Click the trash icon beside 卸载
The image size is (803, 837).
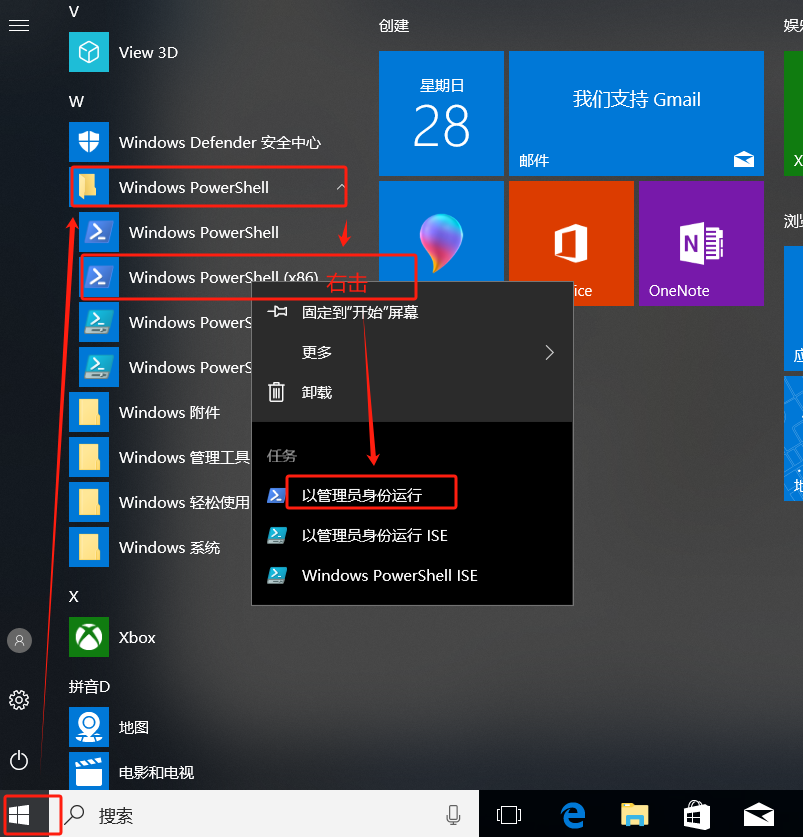[276, 392]
